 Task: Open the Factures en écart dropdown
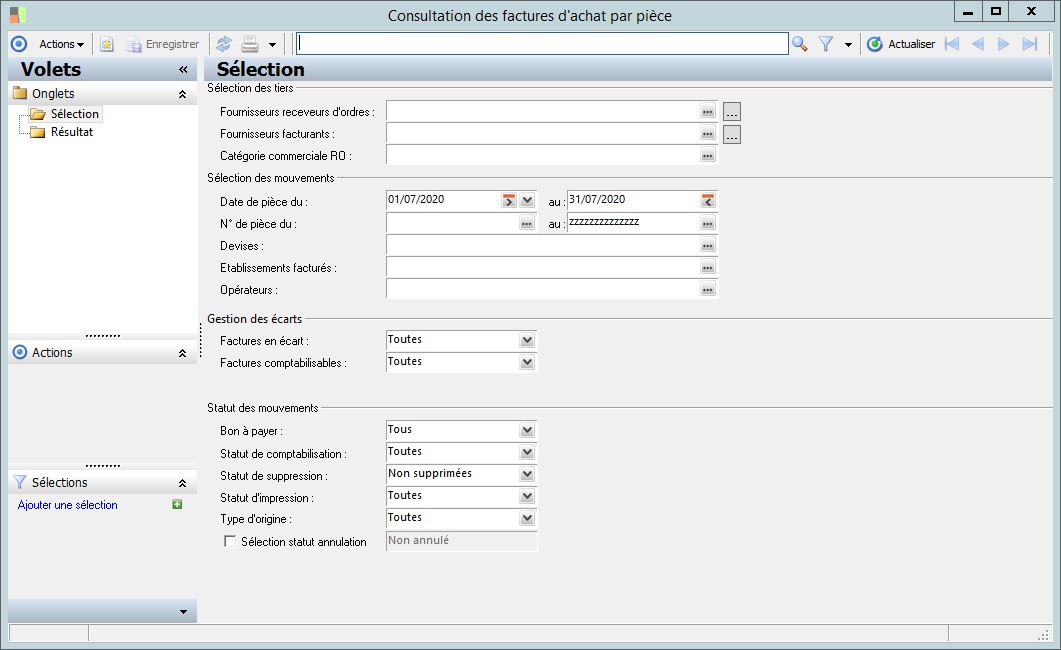pyautogui.click(x=527, y=341)
